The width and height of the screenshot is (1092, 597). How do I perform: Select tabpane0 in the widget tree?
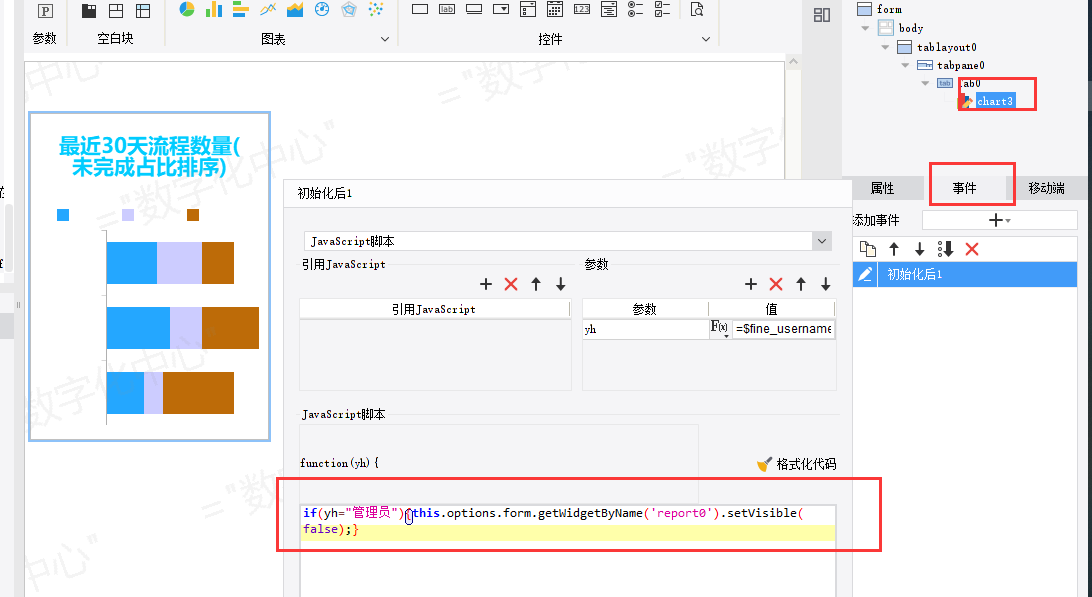pyautogui.click(x=960, y=65)
